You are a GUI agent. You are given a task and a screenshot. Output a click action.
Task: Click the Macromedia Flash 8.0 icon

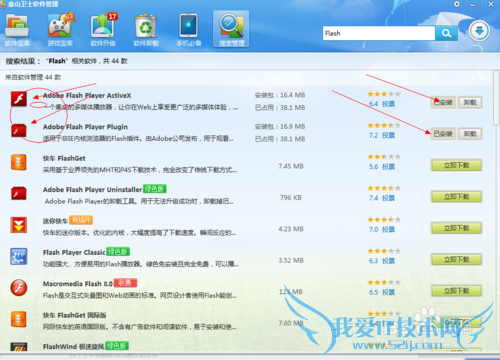tap(19, 288)
